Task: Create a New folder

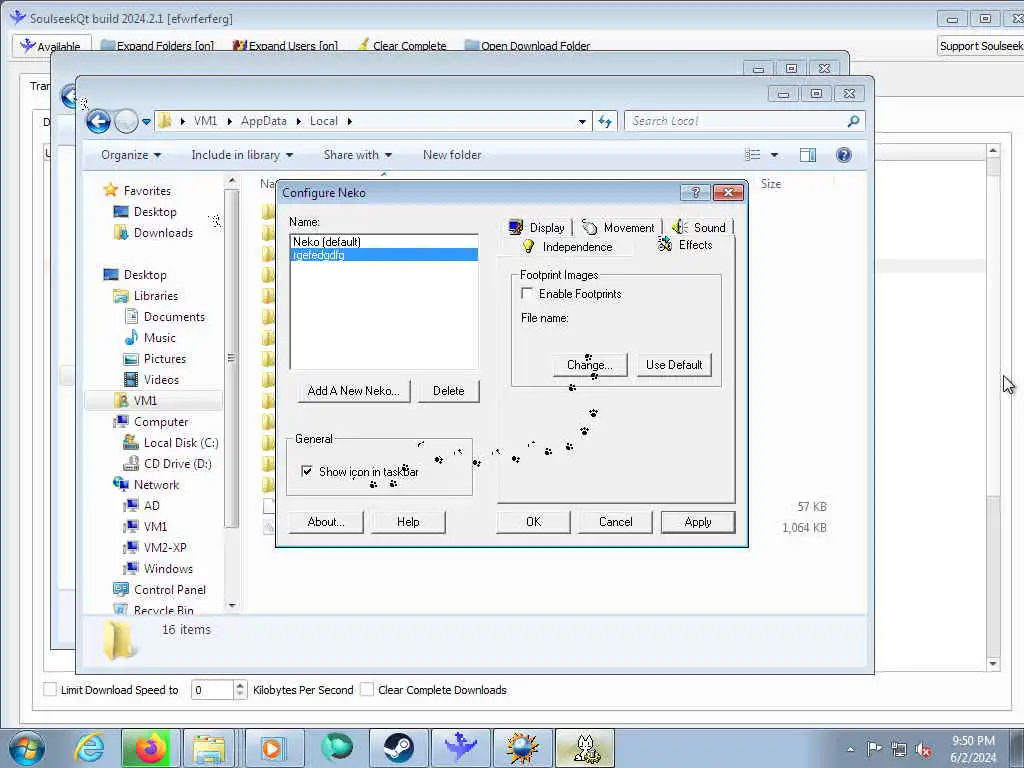Action: (452, 155)
